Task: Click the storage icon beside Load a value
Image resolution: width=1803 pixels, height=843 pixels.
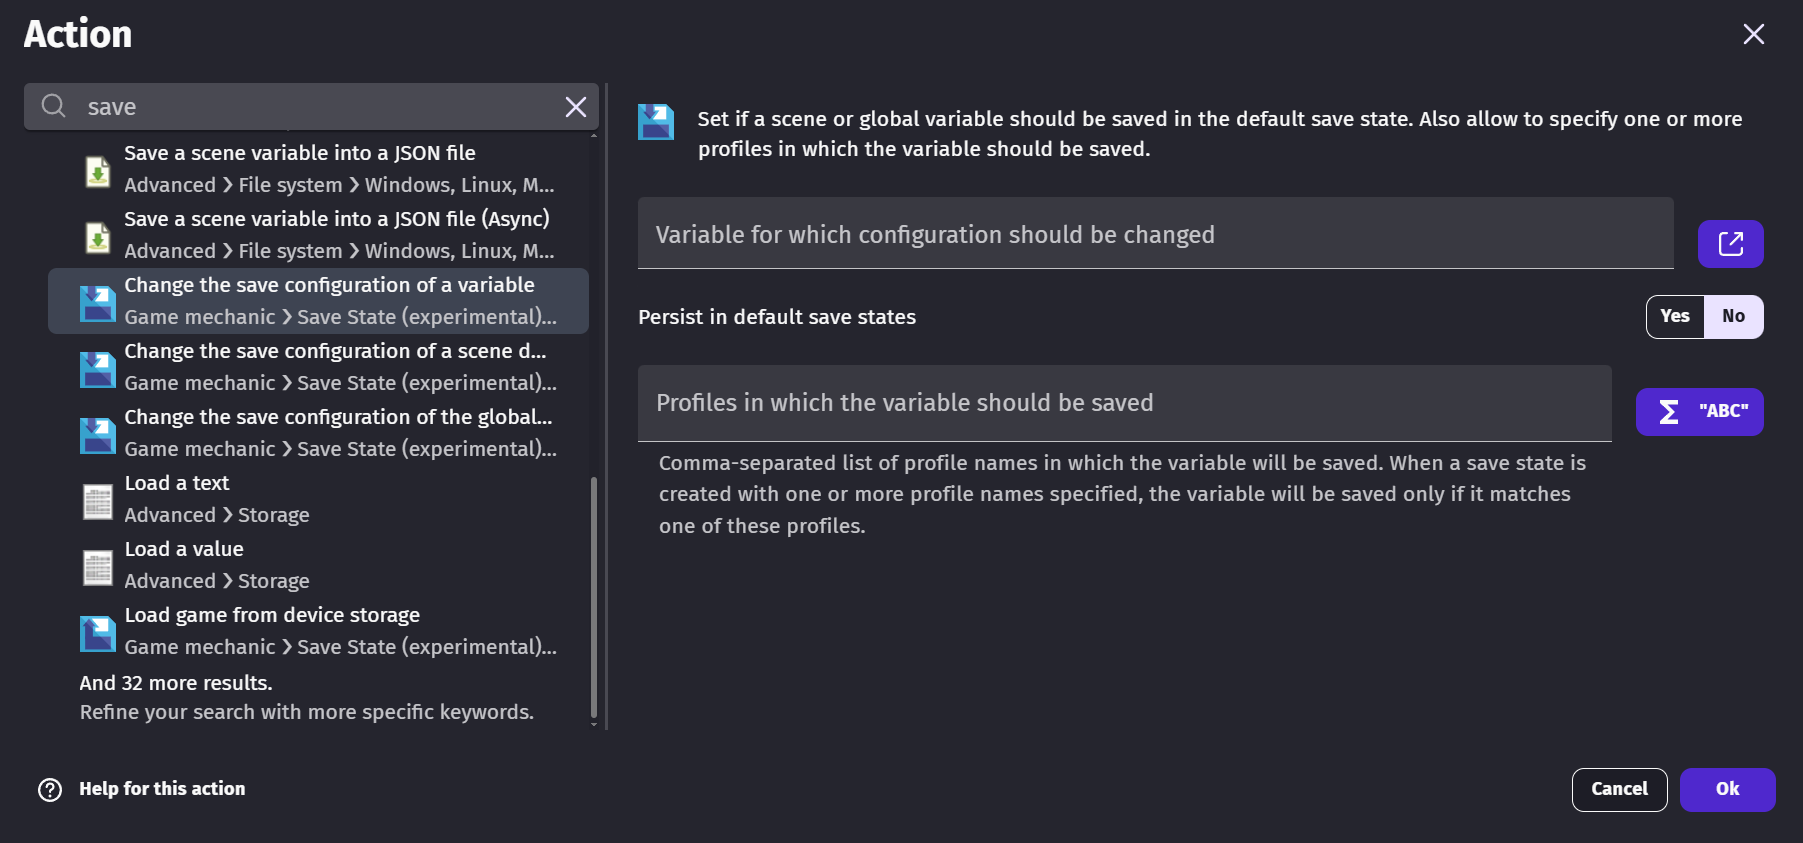Action: point(98,566)
